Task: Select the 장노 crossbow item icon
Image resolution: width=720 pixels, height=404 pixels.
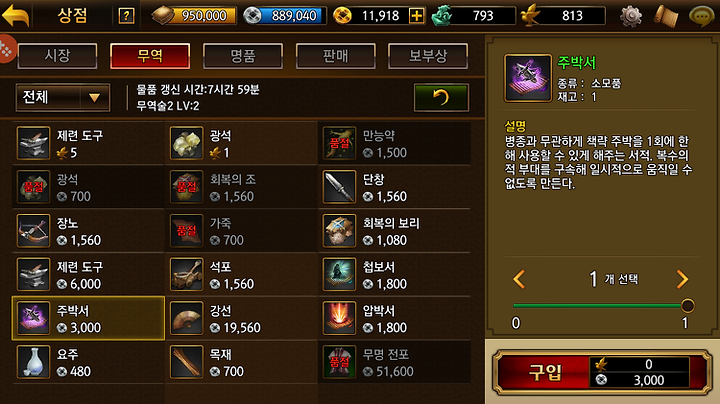Action: point(33,231)
